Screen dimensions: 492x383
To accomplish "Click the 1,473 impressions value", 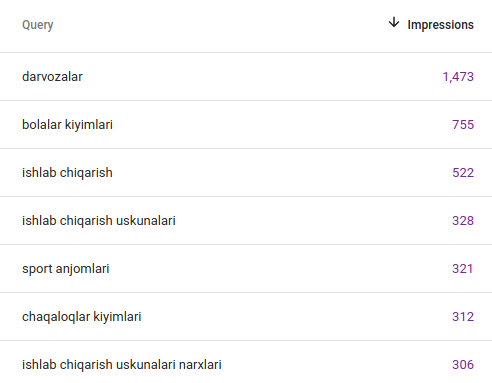I will point(458,77).
